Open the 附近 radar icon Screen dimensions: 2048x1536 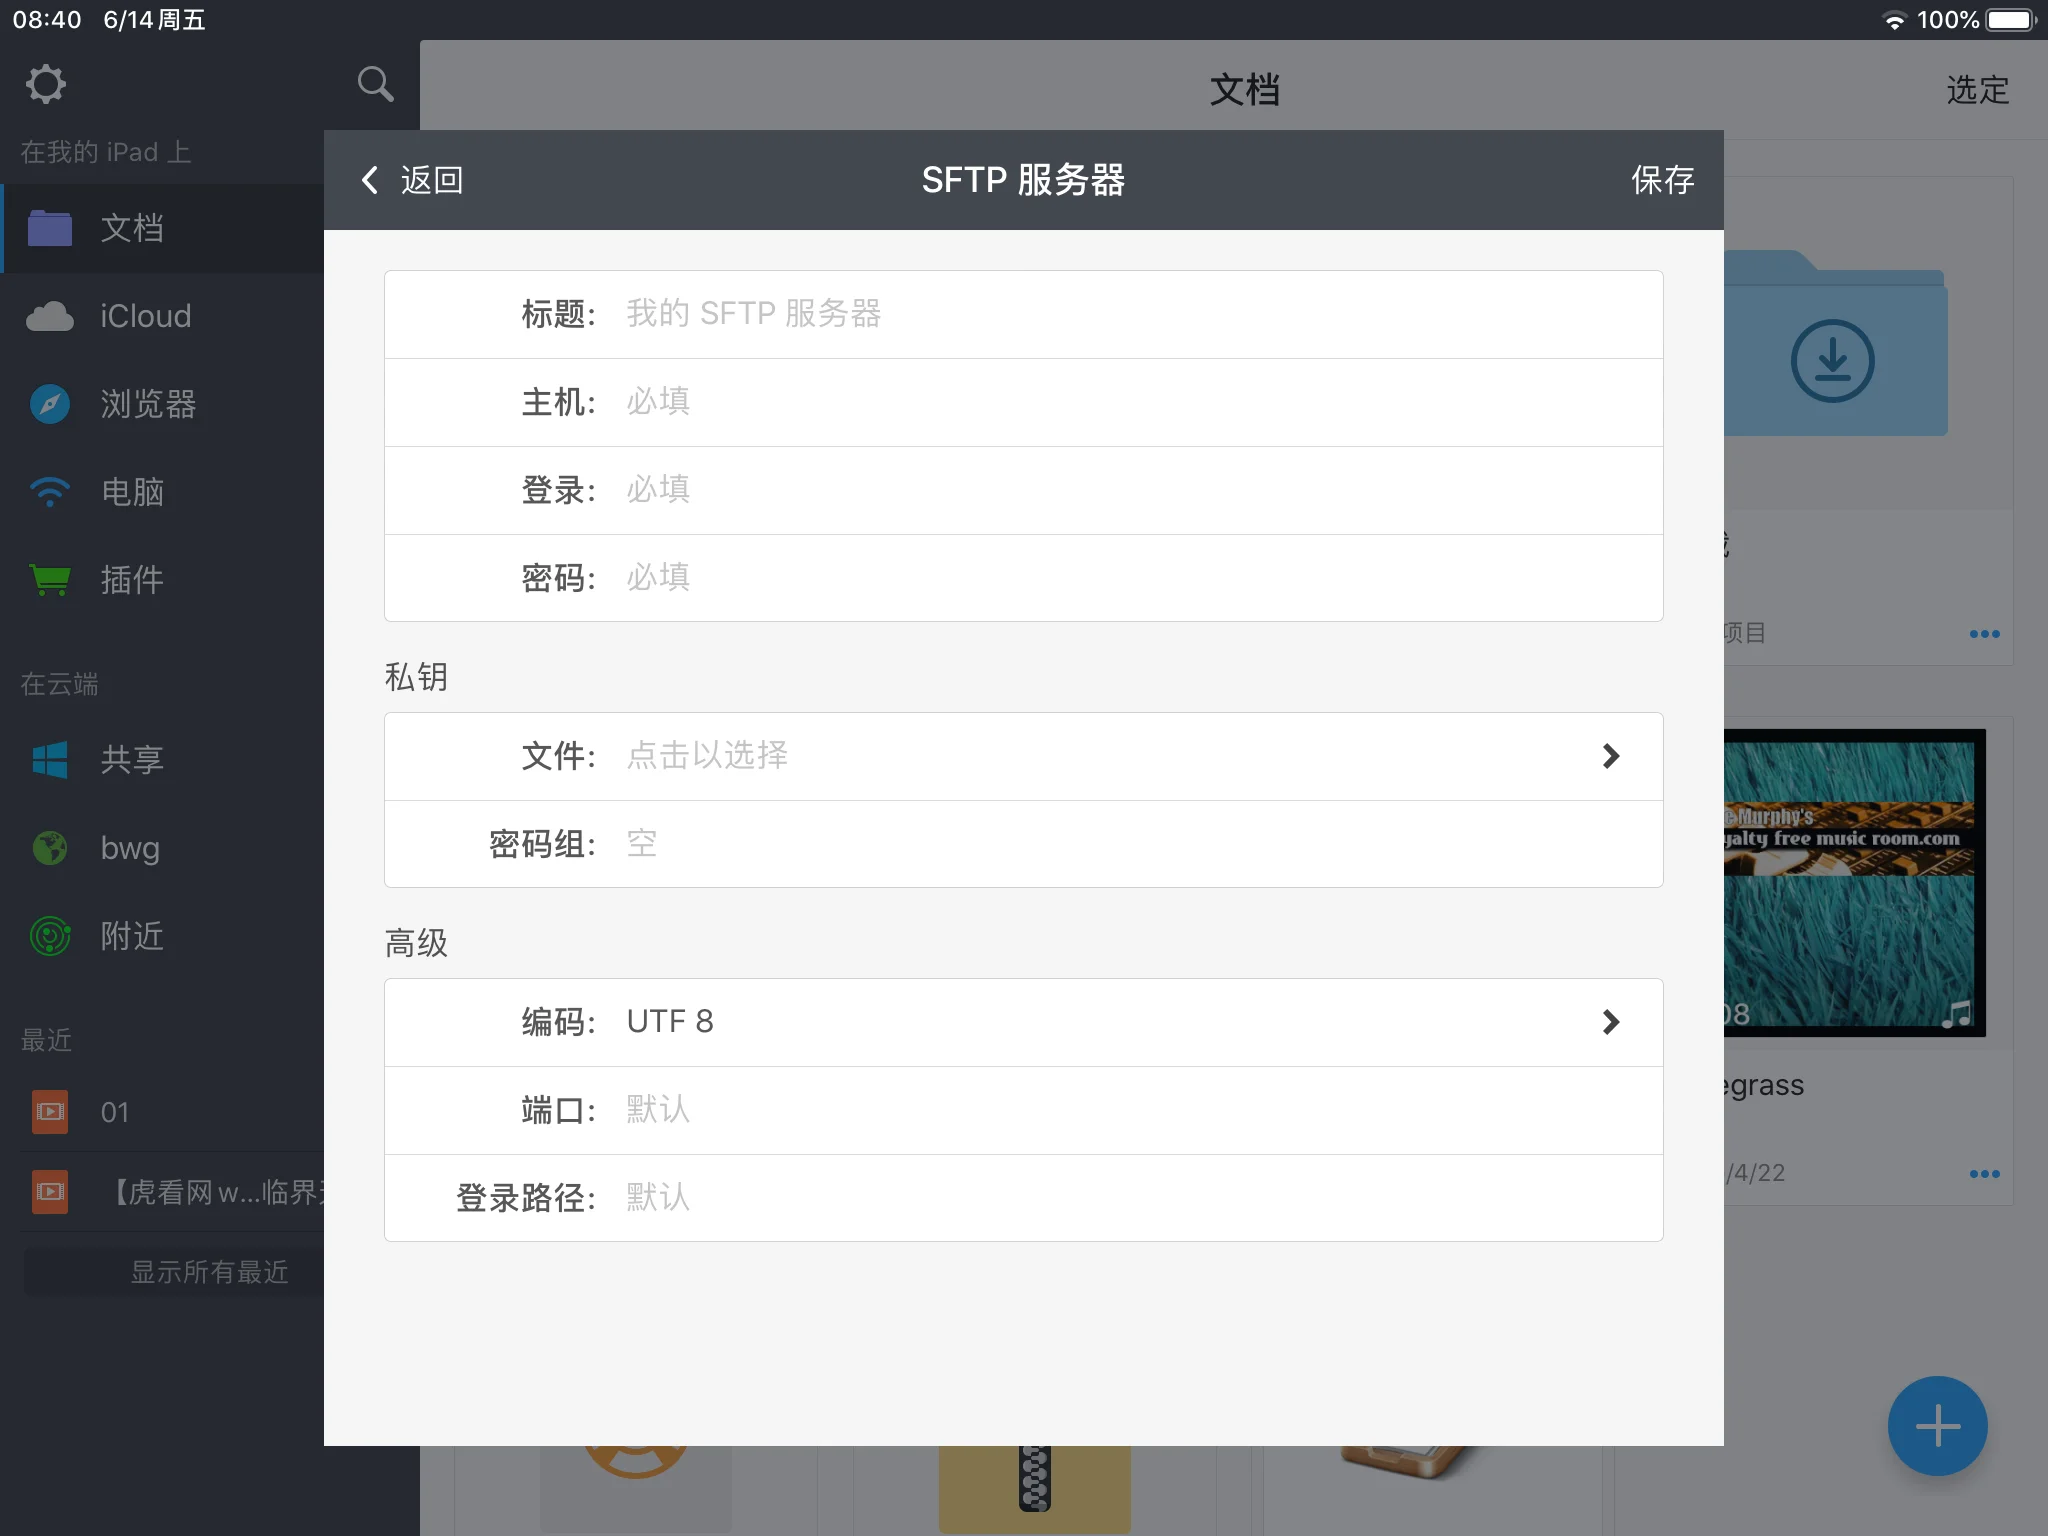tap(50, 936)
